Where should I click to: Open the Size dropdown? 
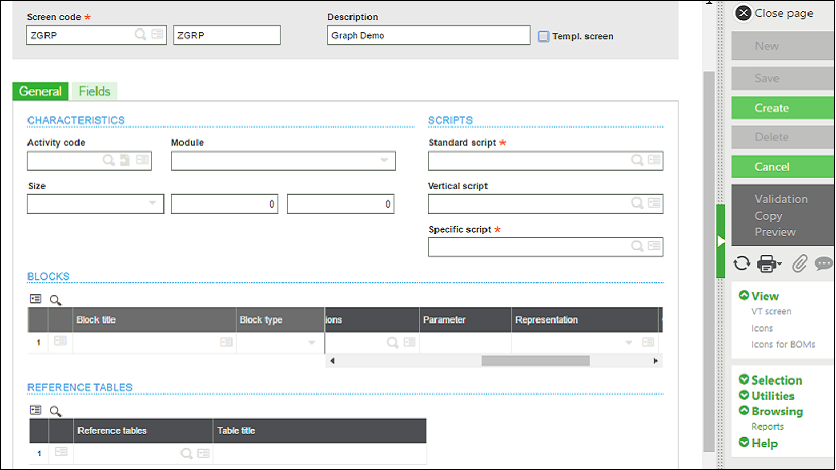tap(152, 203)
